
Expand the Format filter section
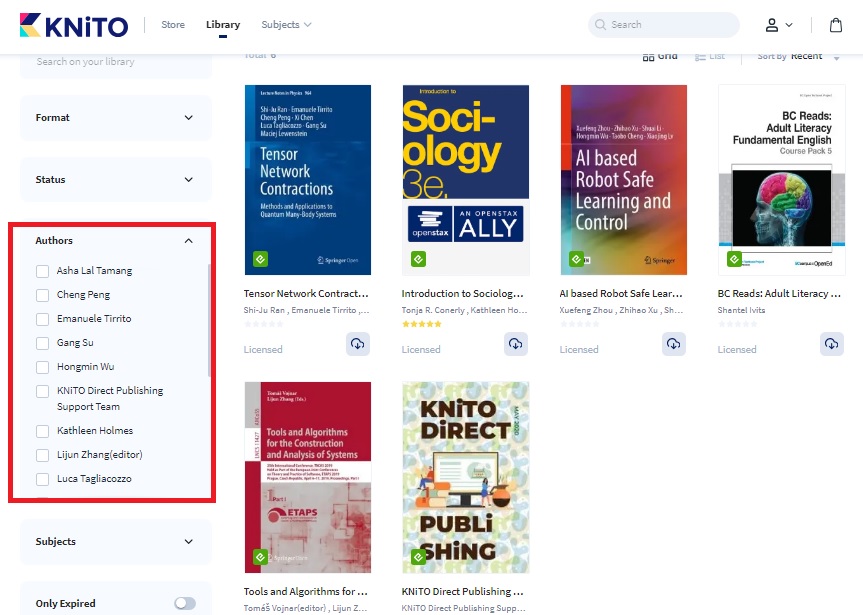(x=189, y=118)
